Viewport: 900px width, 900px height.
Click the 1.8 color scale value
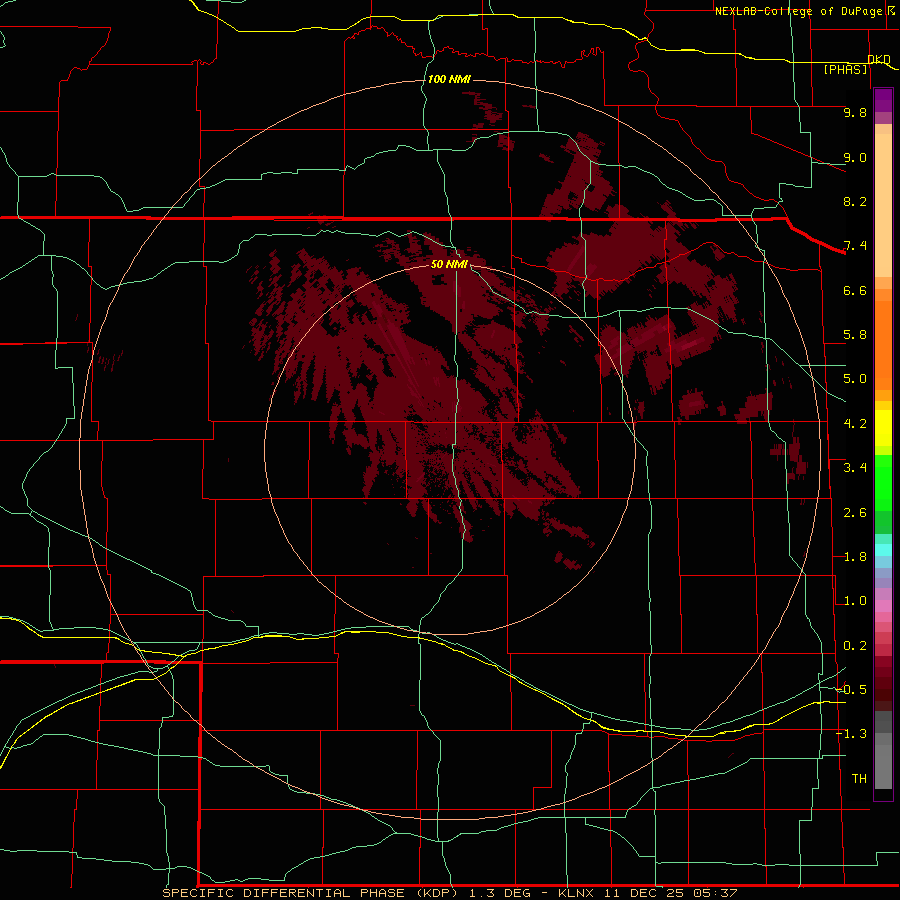click(855, 557)
